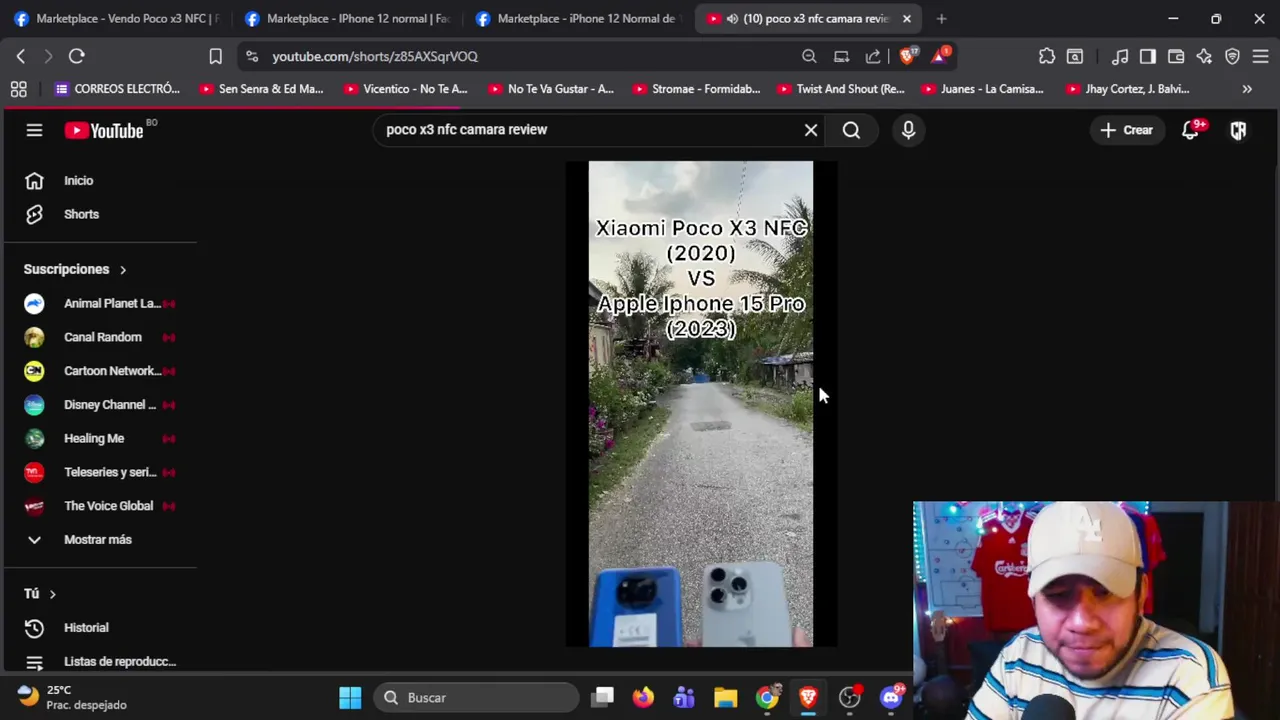Open the tab search icon in the toolbar
Viewport: 1280px width, 720px height.
point(1075,57)
